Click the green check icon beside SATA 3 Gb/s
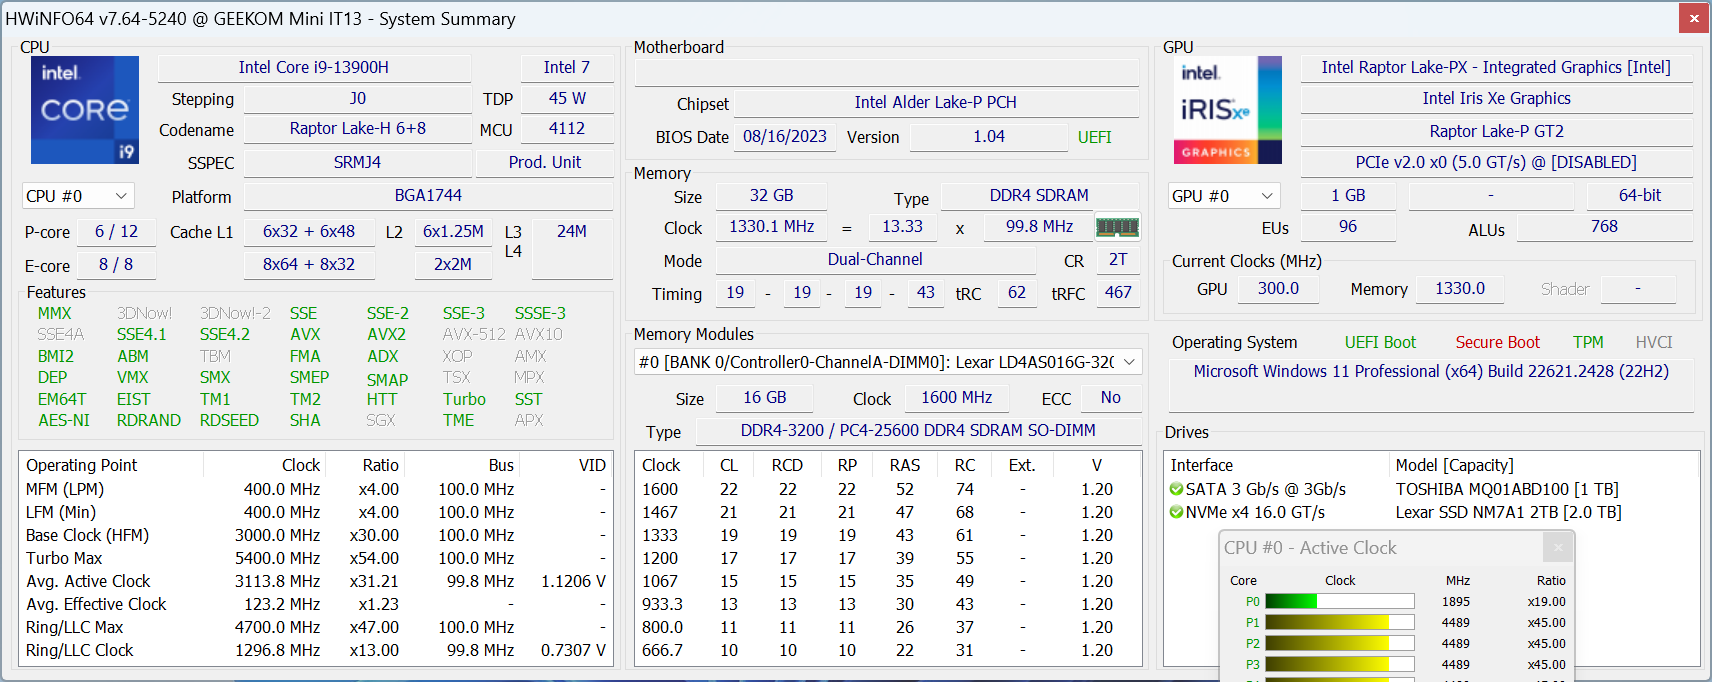1712x682 pixels. (1176, 489)
